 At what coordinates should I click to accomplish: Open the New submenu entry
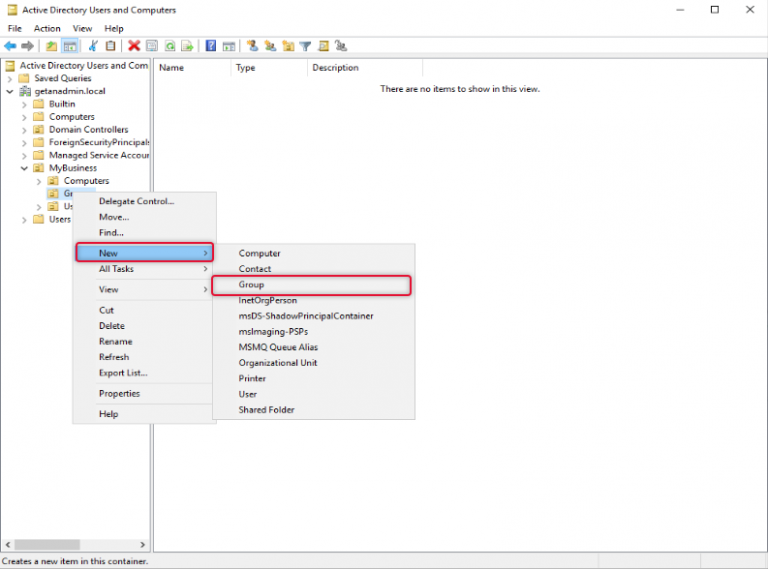tap(144, 253)
